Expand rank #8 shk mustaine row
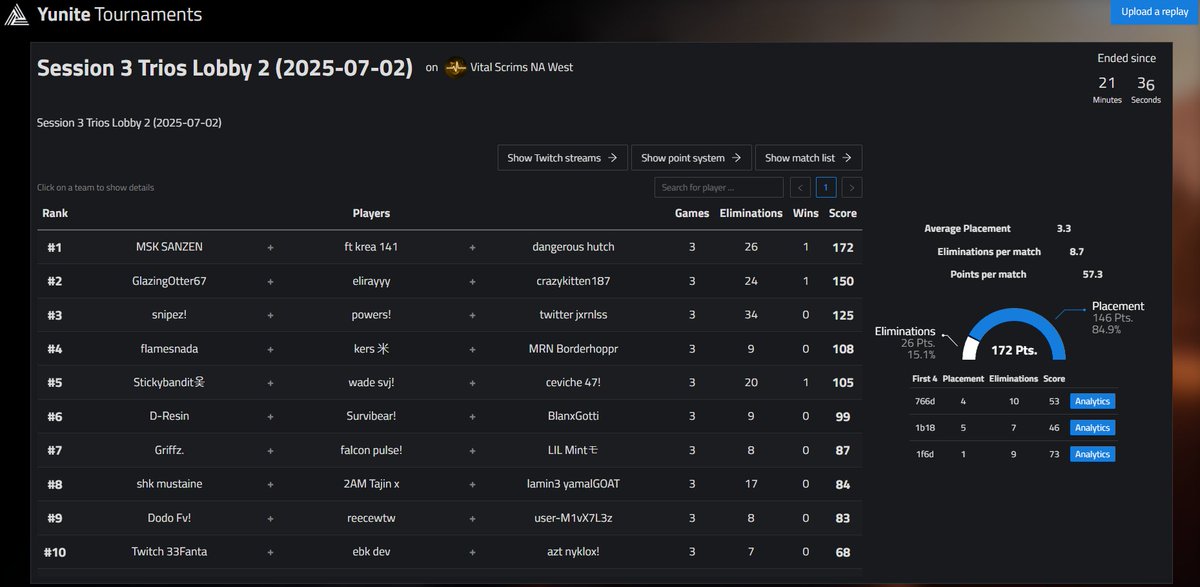 tap(448, 484)
